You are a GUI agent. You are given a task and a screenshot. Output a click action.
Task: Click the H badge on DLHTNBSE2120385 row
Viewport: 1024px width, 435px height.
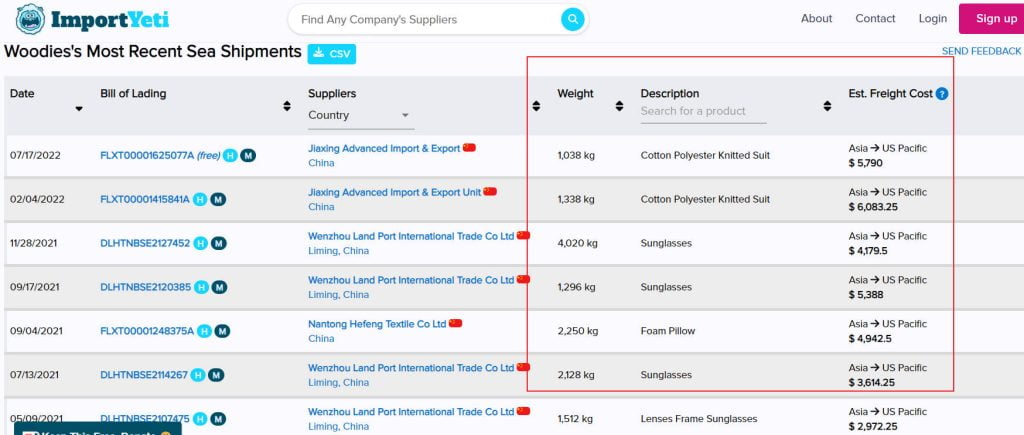click(x=200, y=287)
